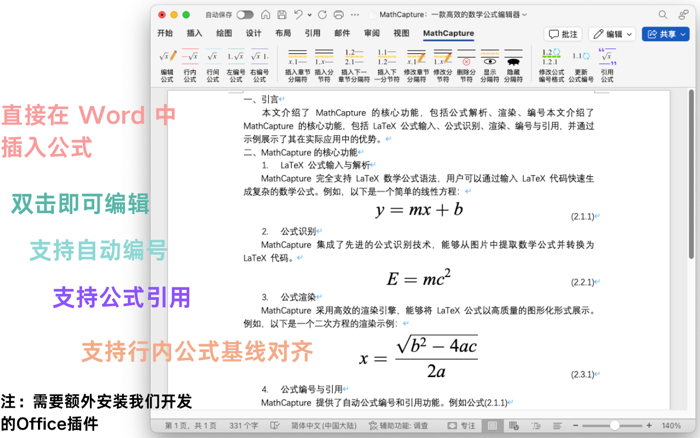Screen dimensions: 700x438
Task: Click the redo/repeat icon
Action: point(322,15)
